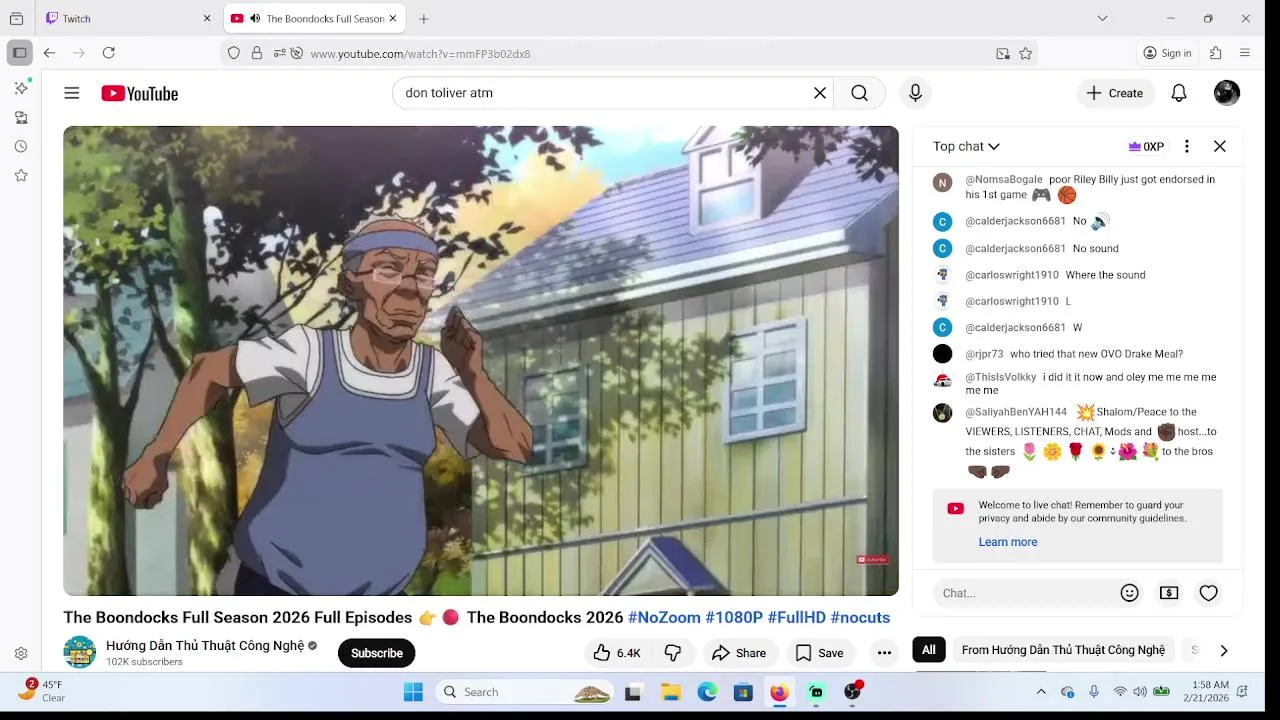Viewport: 1280px width, 720px height.
Task: Open live chat options three-dot menu
Action: coord(1187,146)
